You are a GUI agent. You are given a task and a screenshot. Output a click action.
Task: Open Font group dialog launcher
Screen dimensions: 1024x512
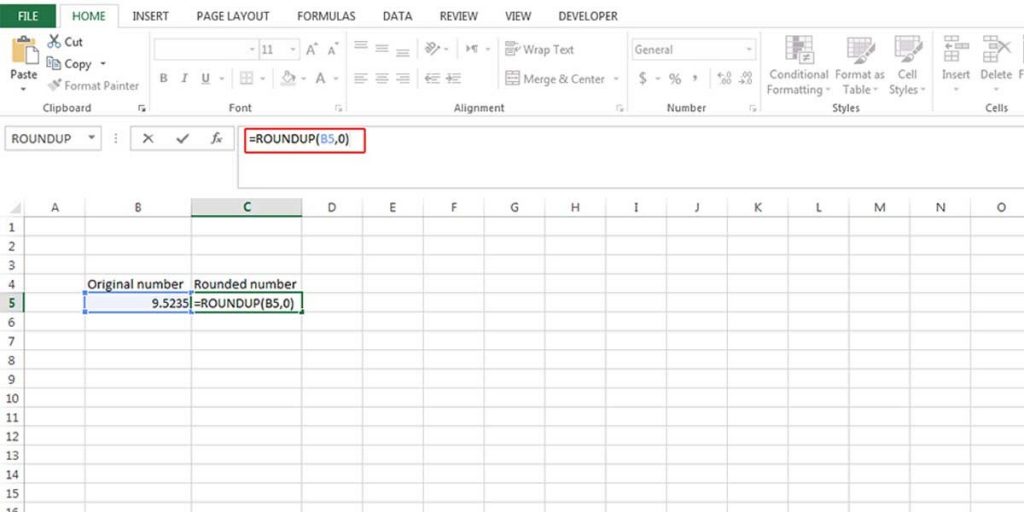coord(338,108)
